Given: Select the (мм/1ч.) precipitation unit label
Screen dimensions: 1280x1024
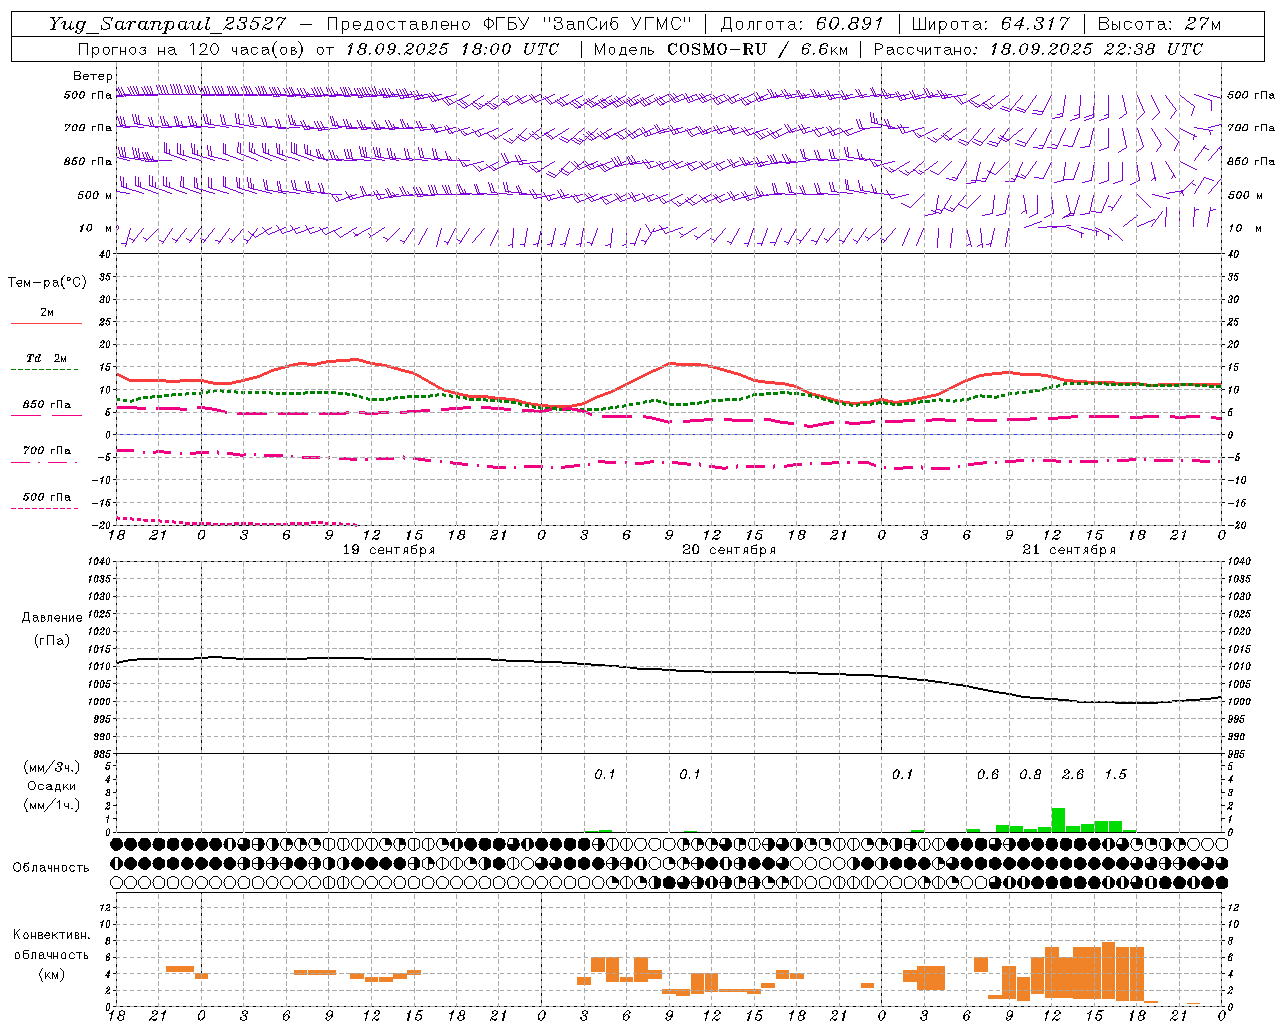Looking at the screenshot, I should pyautogui.click(x=52, y=805).
